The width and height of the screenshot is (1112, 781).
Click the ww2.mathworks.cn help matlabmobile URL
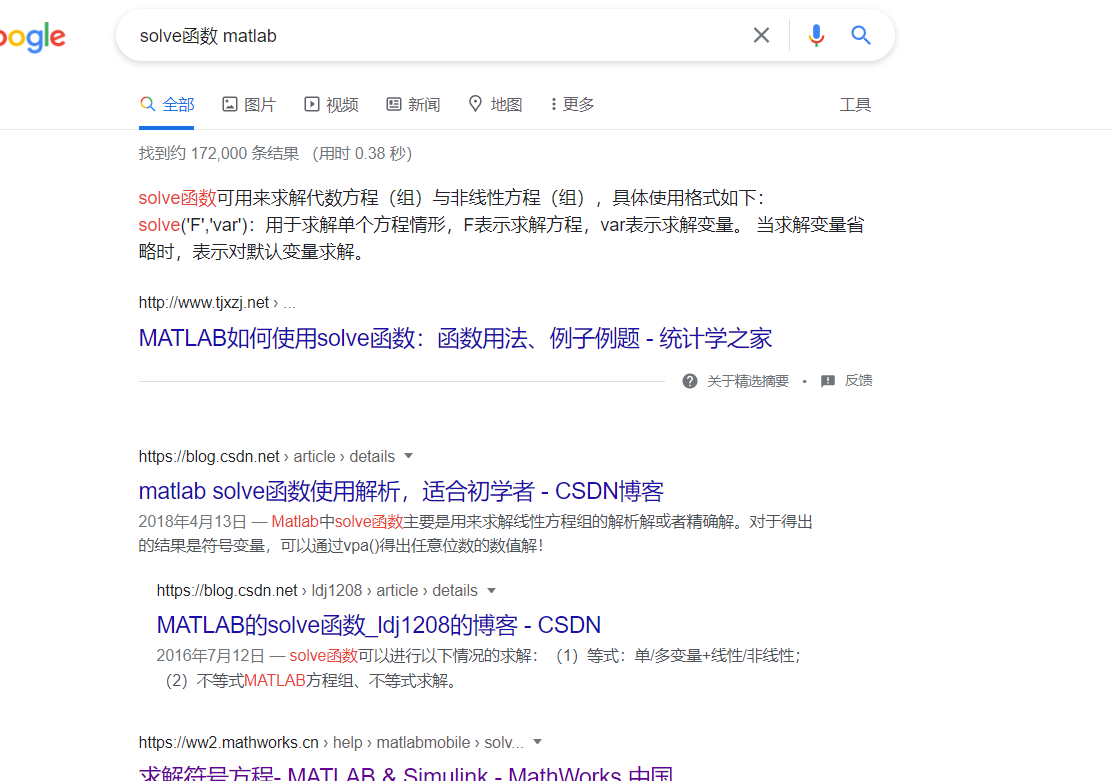[x=331, y=743]
